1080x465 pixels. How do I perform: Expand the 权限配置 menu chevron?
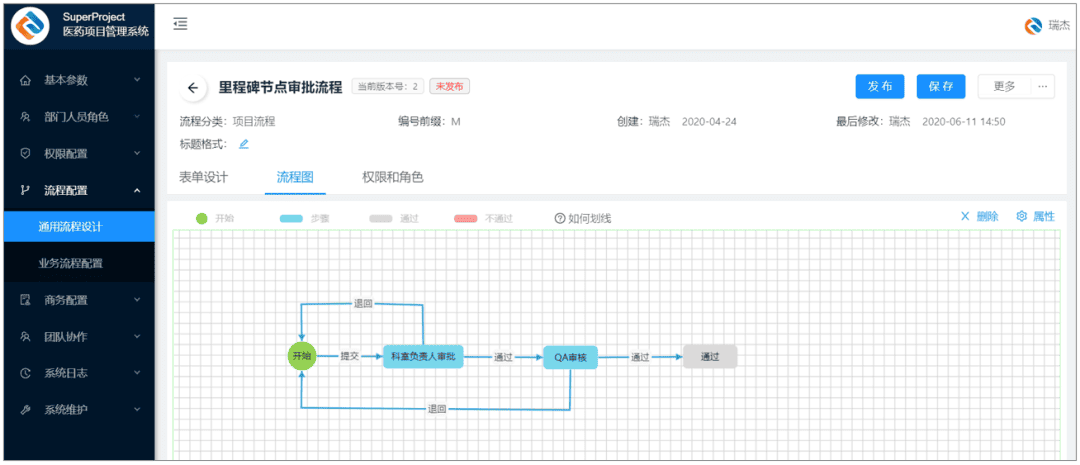point(137,153)
